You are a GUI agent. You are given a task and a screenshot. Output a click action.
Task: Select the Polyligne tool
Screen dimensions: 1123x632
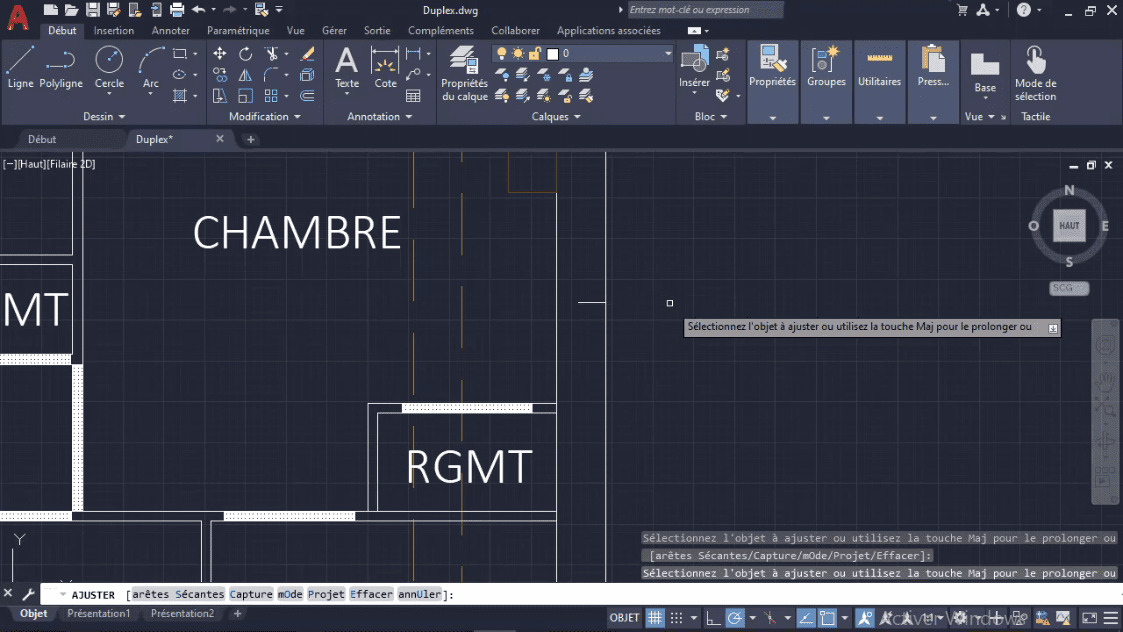click(61, 67)
